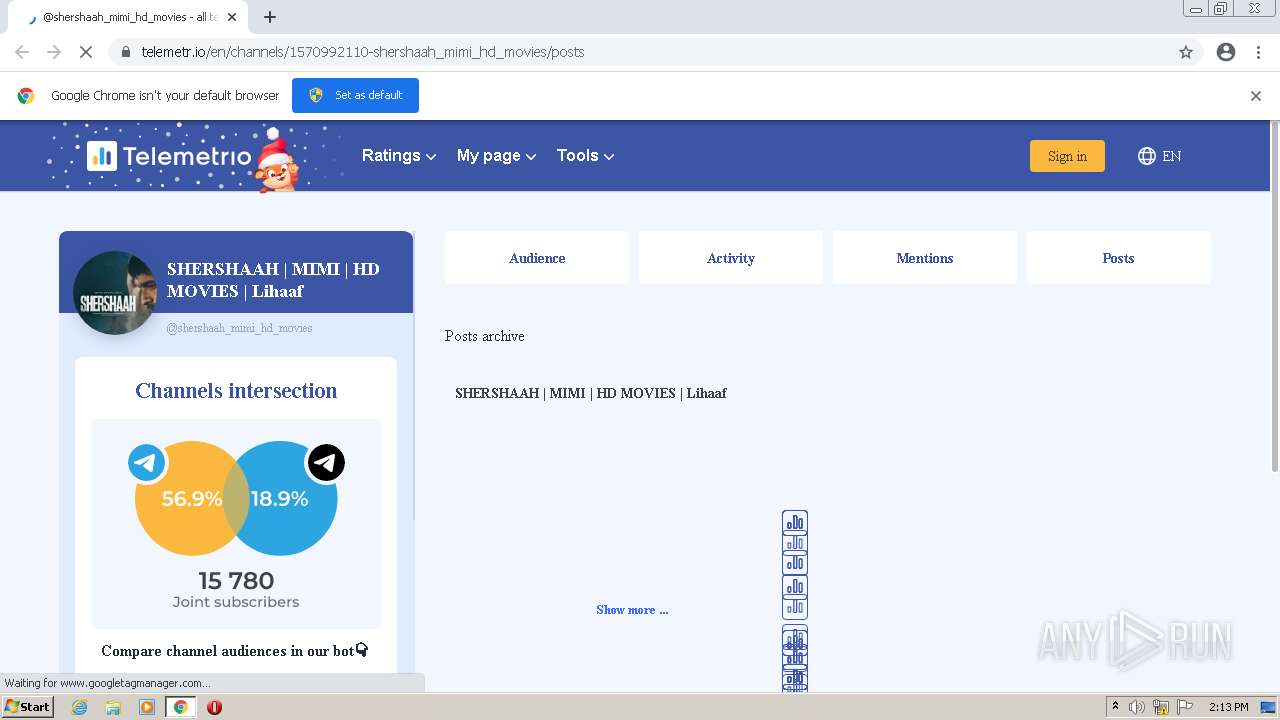The image size is (1280, 720).
Task: Select the Mentions tab
Action: click(x=925, y=258)
